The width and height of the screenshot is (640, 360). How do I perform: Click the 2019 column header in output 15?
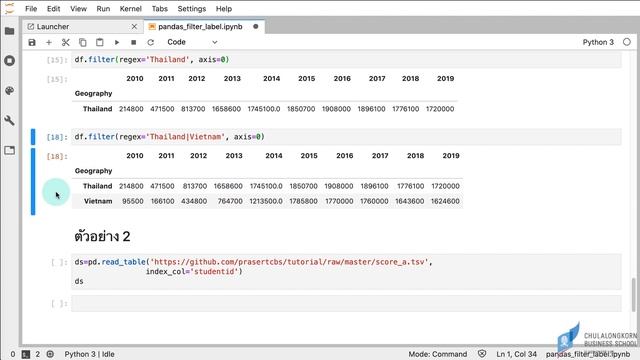click(445, 78)
